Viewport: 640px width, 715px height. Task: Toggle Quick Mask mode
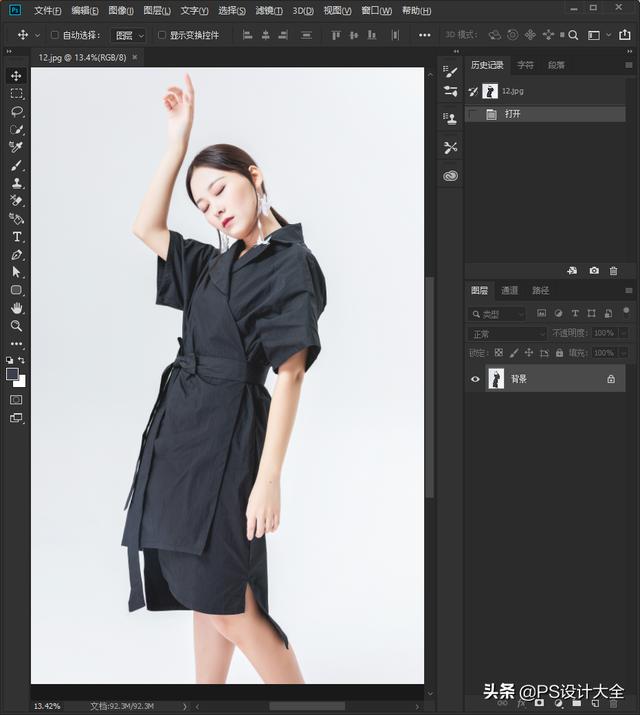coord(16,400)
